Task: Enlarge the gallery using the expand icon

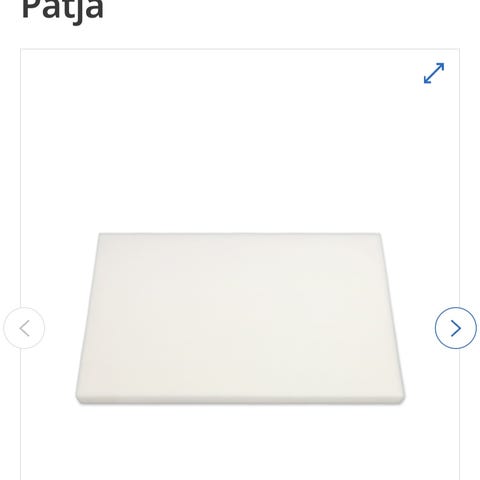Action: click(x=434, y=73)
